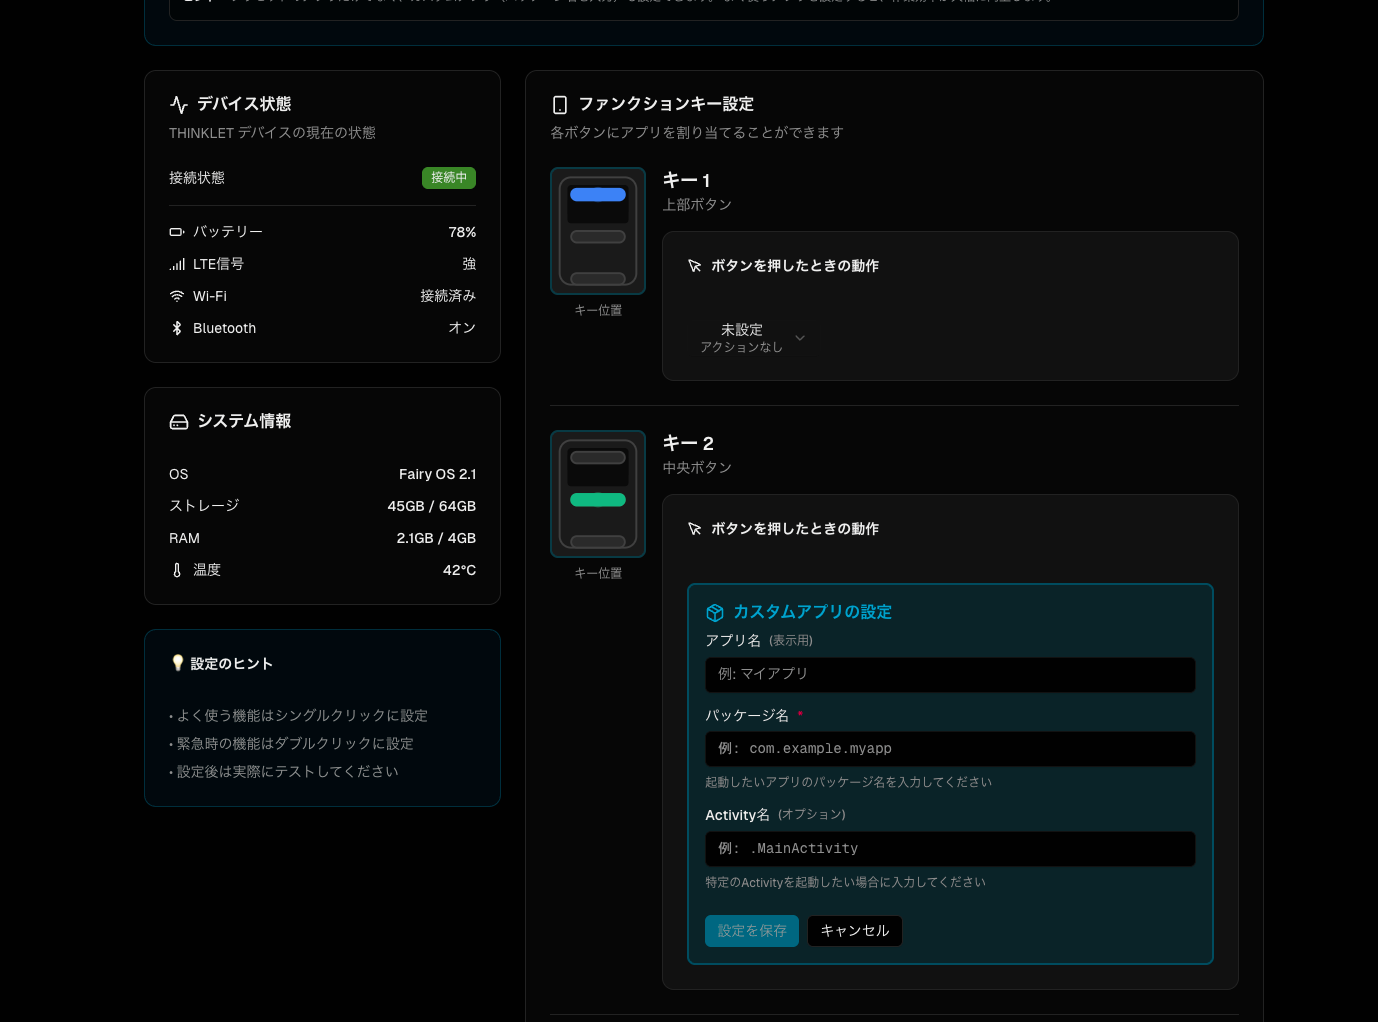Click the 設定のヒント heading
The image size is (1378, 1022).
(x=232, y=664)
